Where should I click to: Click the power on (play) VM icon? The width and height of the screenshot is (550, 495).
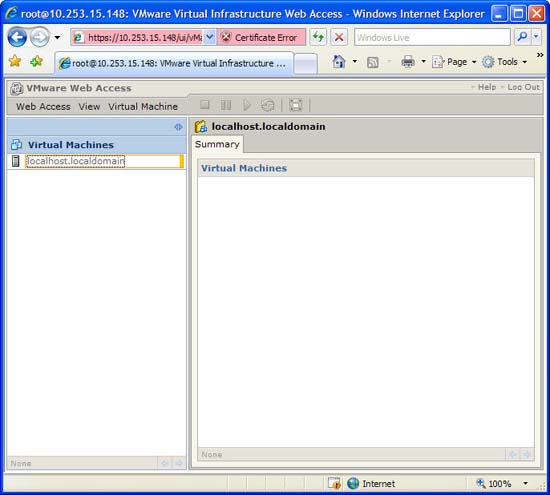click(x=247, y=105)
